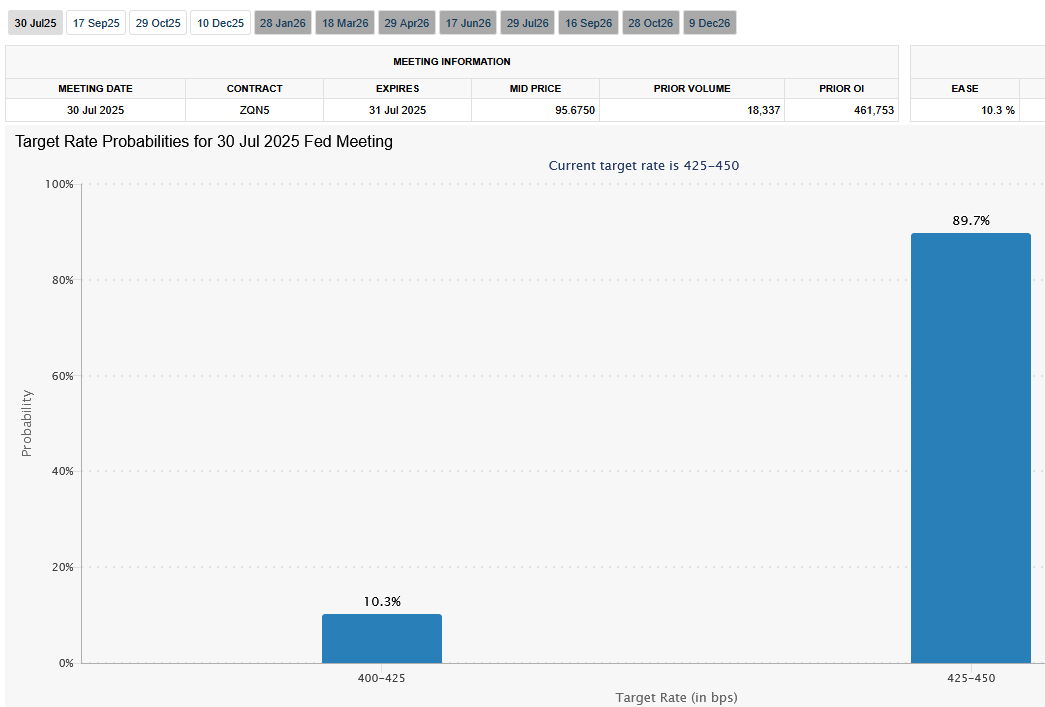Viewport: 1045px width, 707px height.
Task: Click the 425–450 x-axis label
Action: point(971,678)
